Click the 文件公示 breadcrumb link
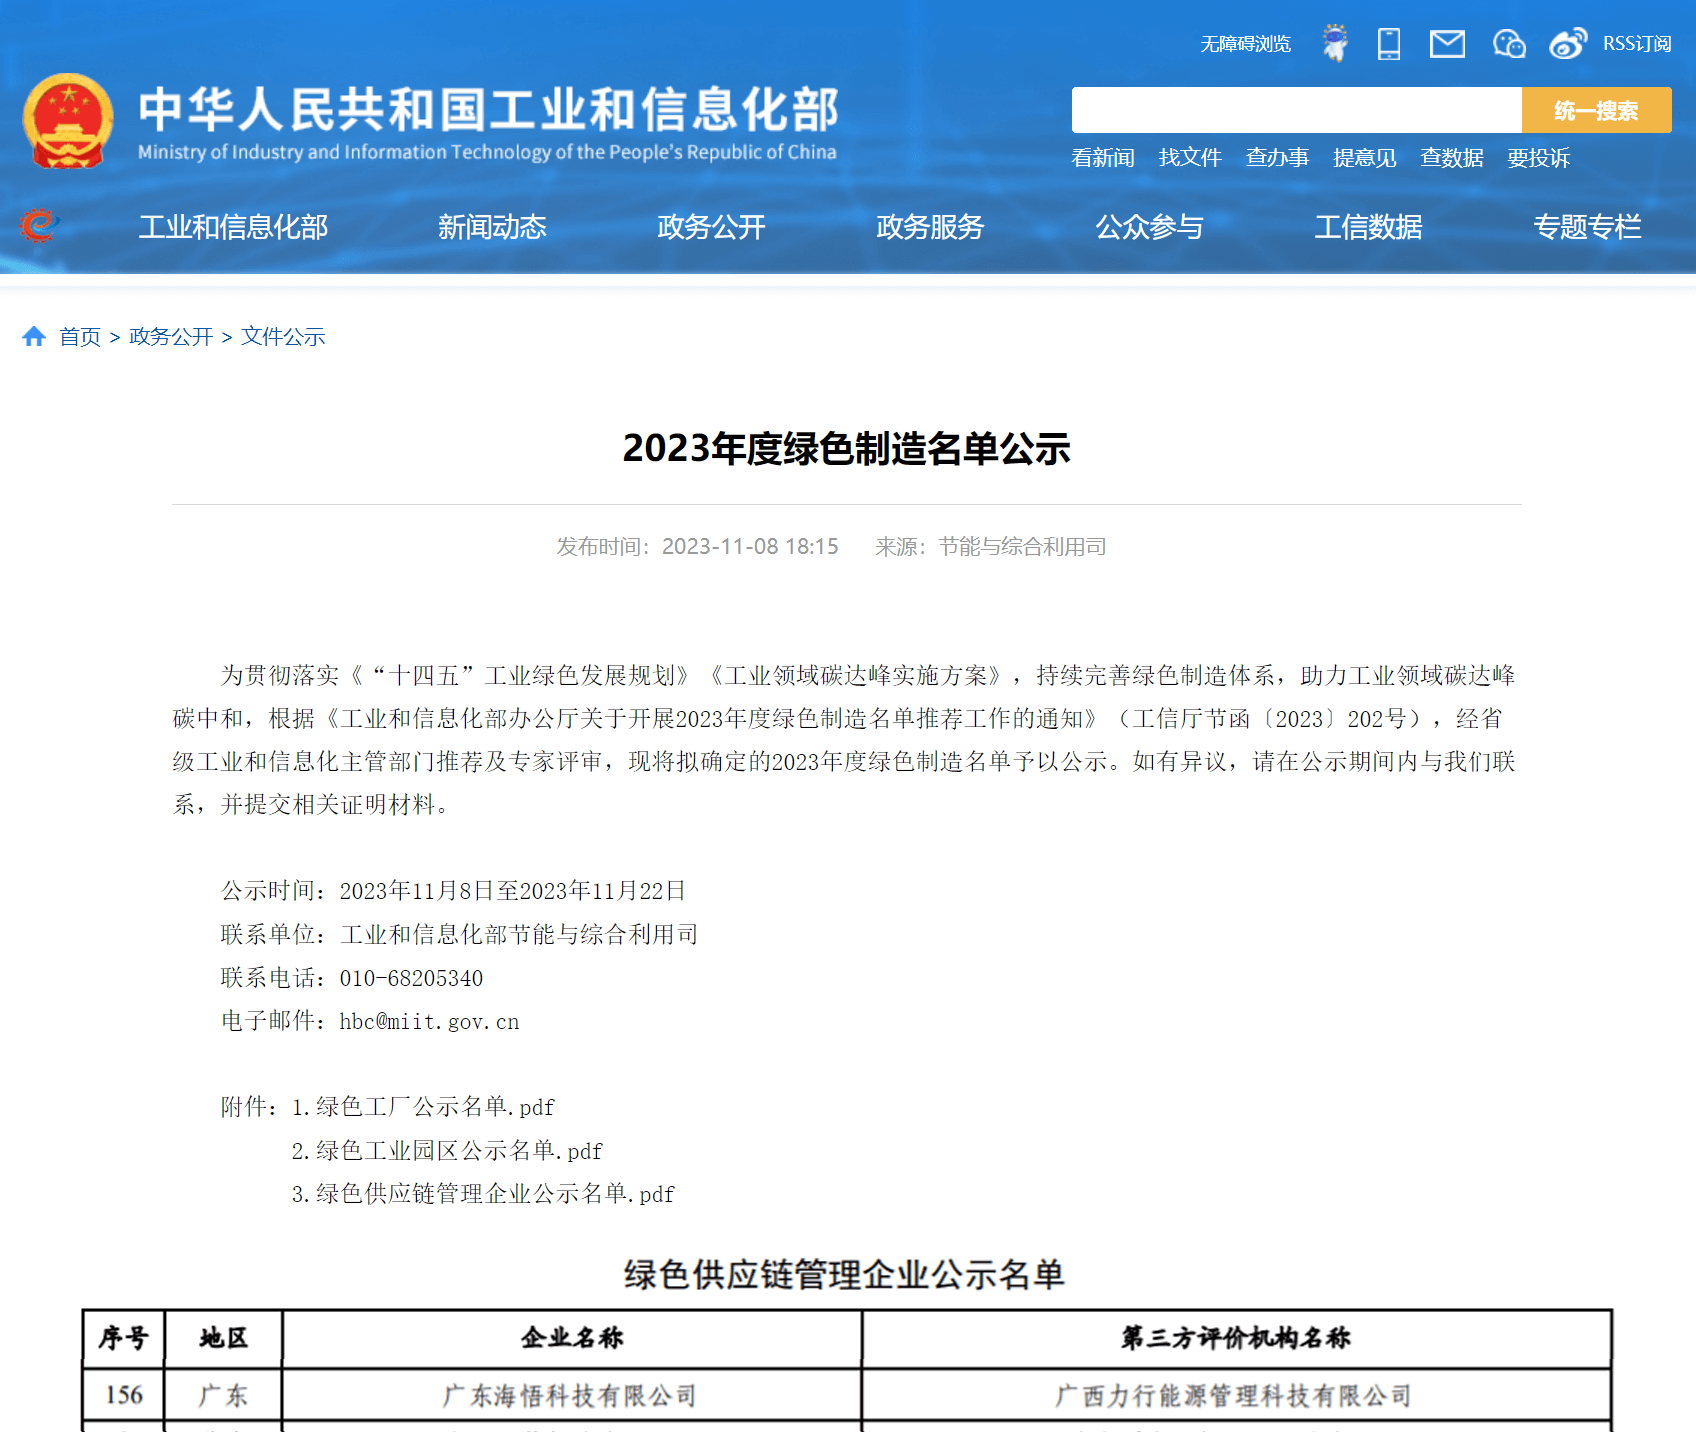Screen dimensions: 1696x1432 [283, 337]
